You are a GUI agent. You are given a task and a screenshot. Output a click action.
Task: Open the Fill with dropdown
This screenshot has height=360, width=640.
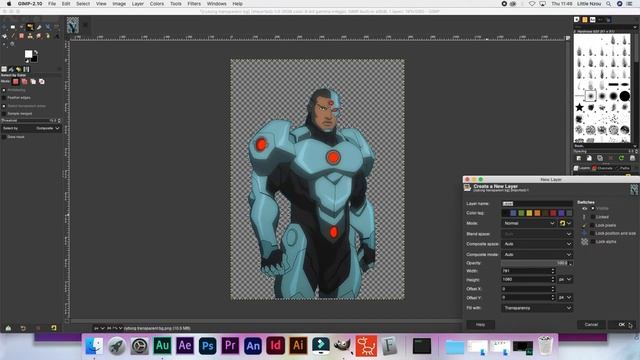click(x=537, y=308)
